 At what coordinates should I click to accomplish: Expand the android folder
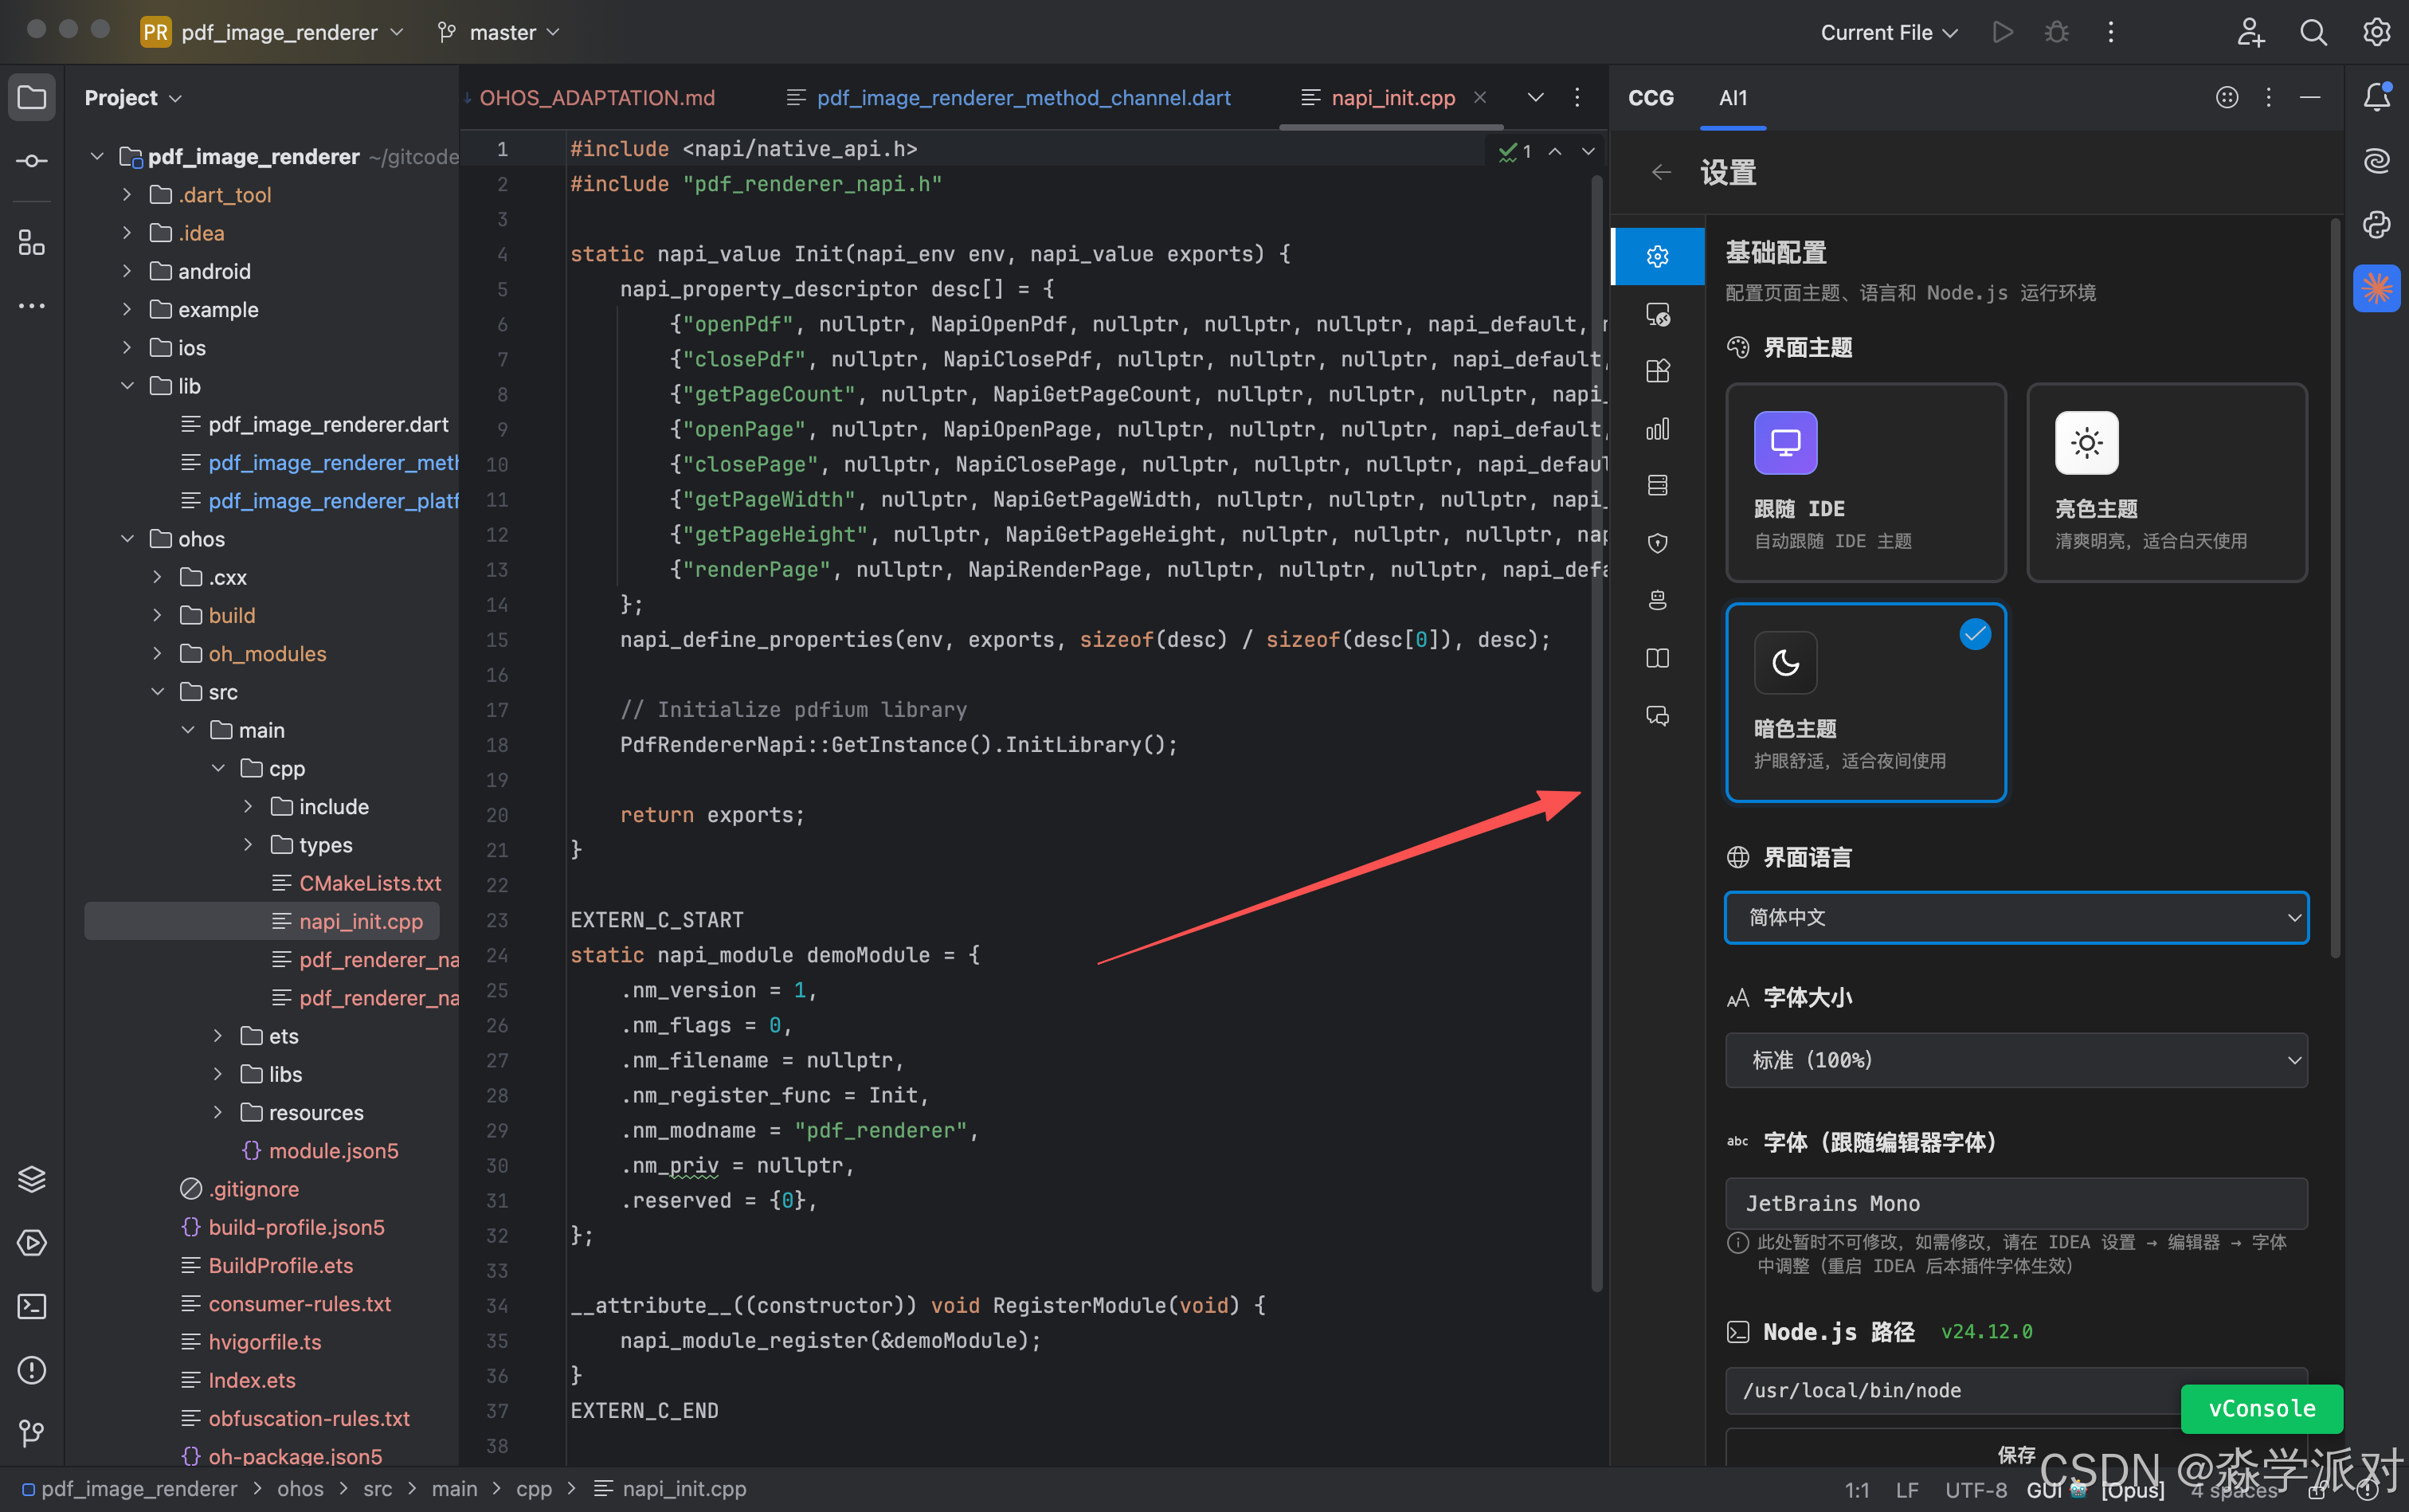coord(127,271)
